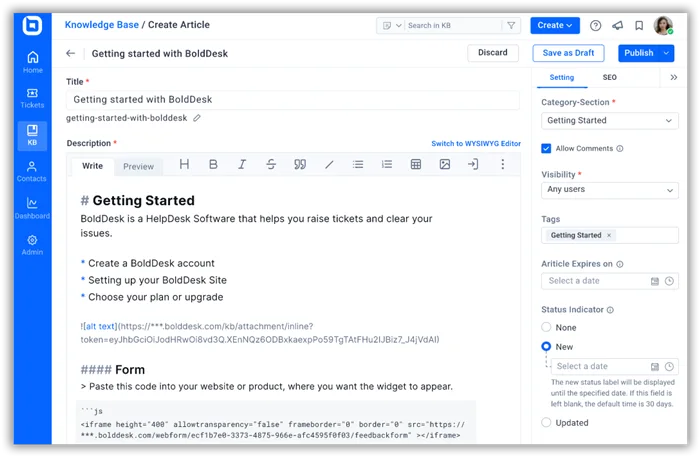This screenshot has height=457, width=700.
Task: Open Admin settings in sidebar
Action: pyautogui.click(x=32, y=245)
